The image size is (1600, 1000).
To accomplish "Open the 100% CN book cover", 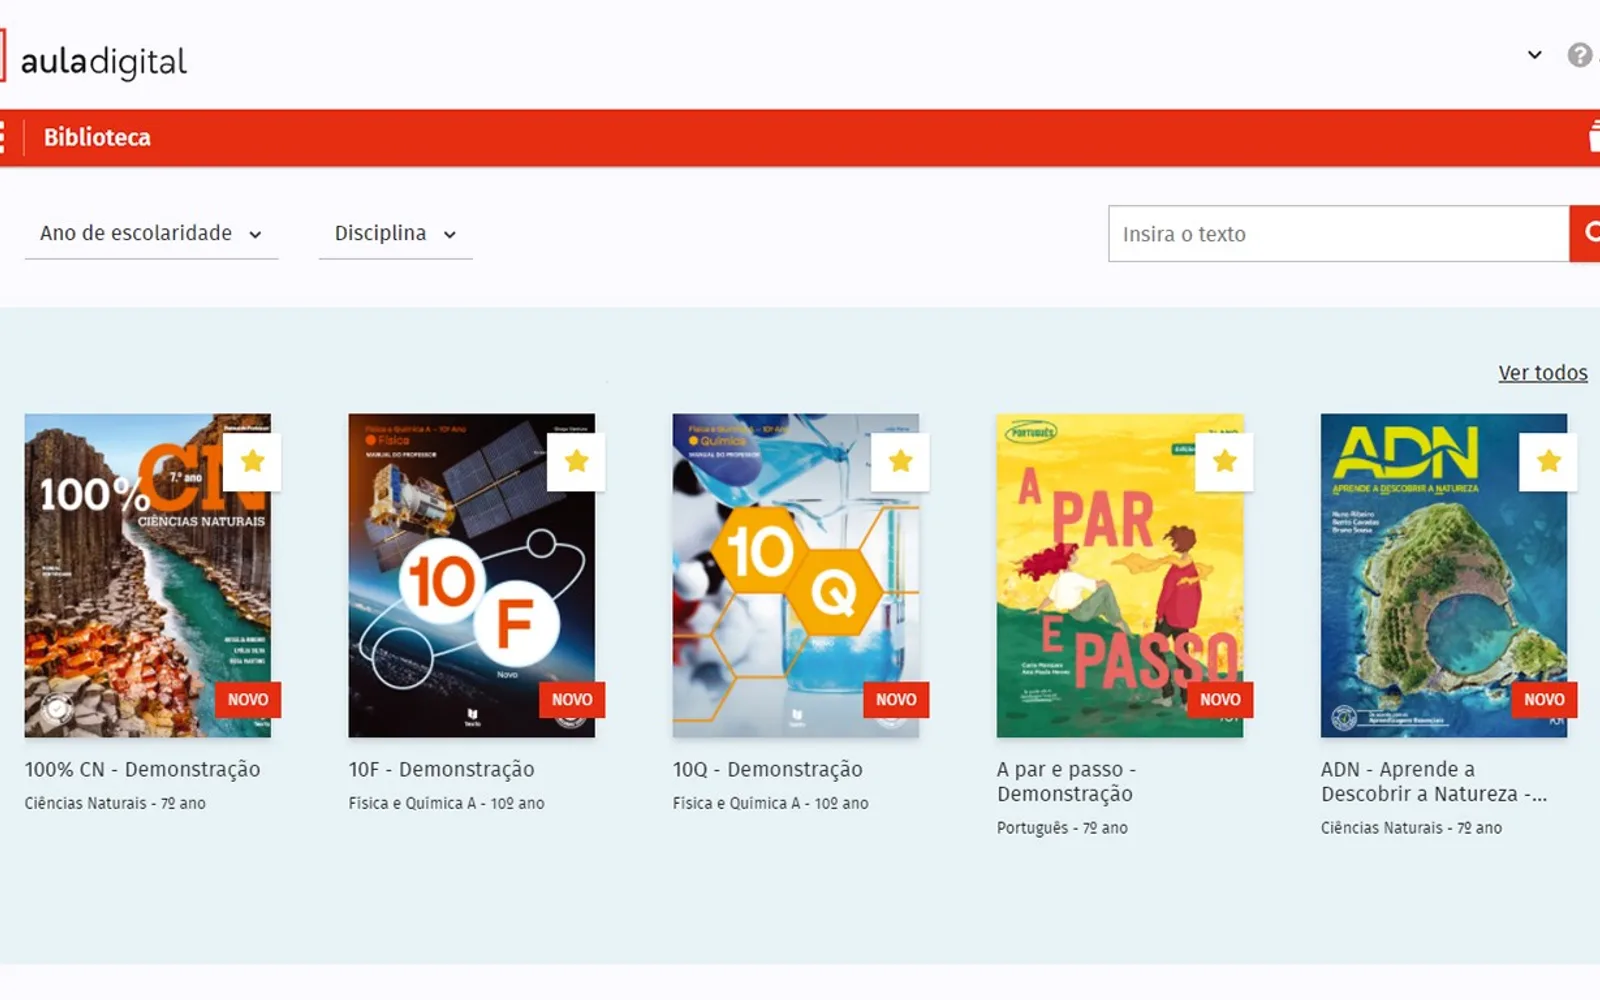I will pos(148,576).
